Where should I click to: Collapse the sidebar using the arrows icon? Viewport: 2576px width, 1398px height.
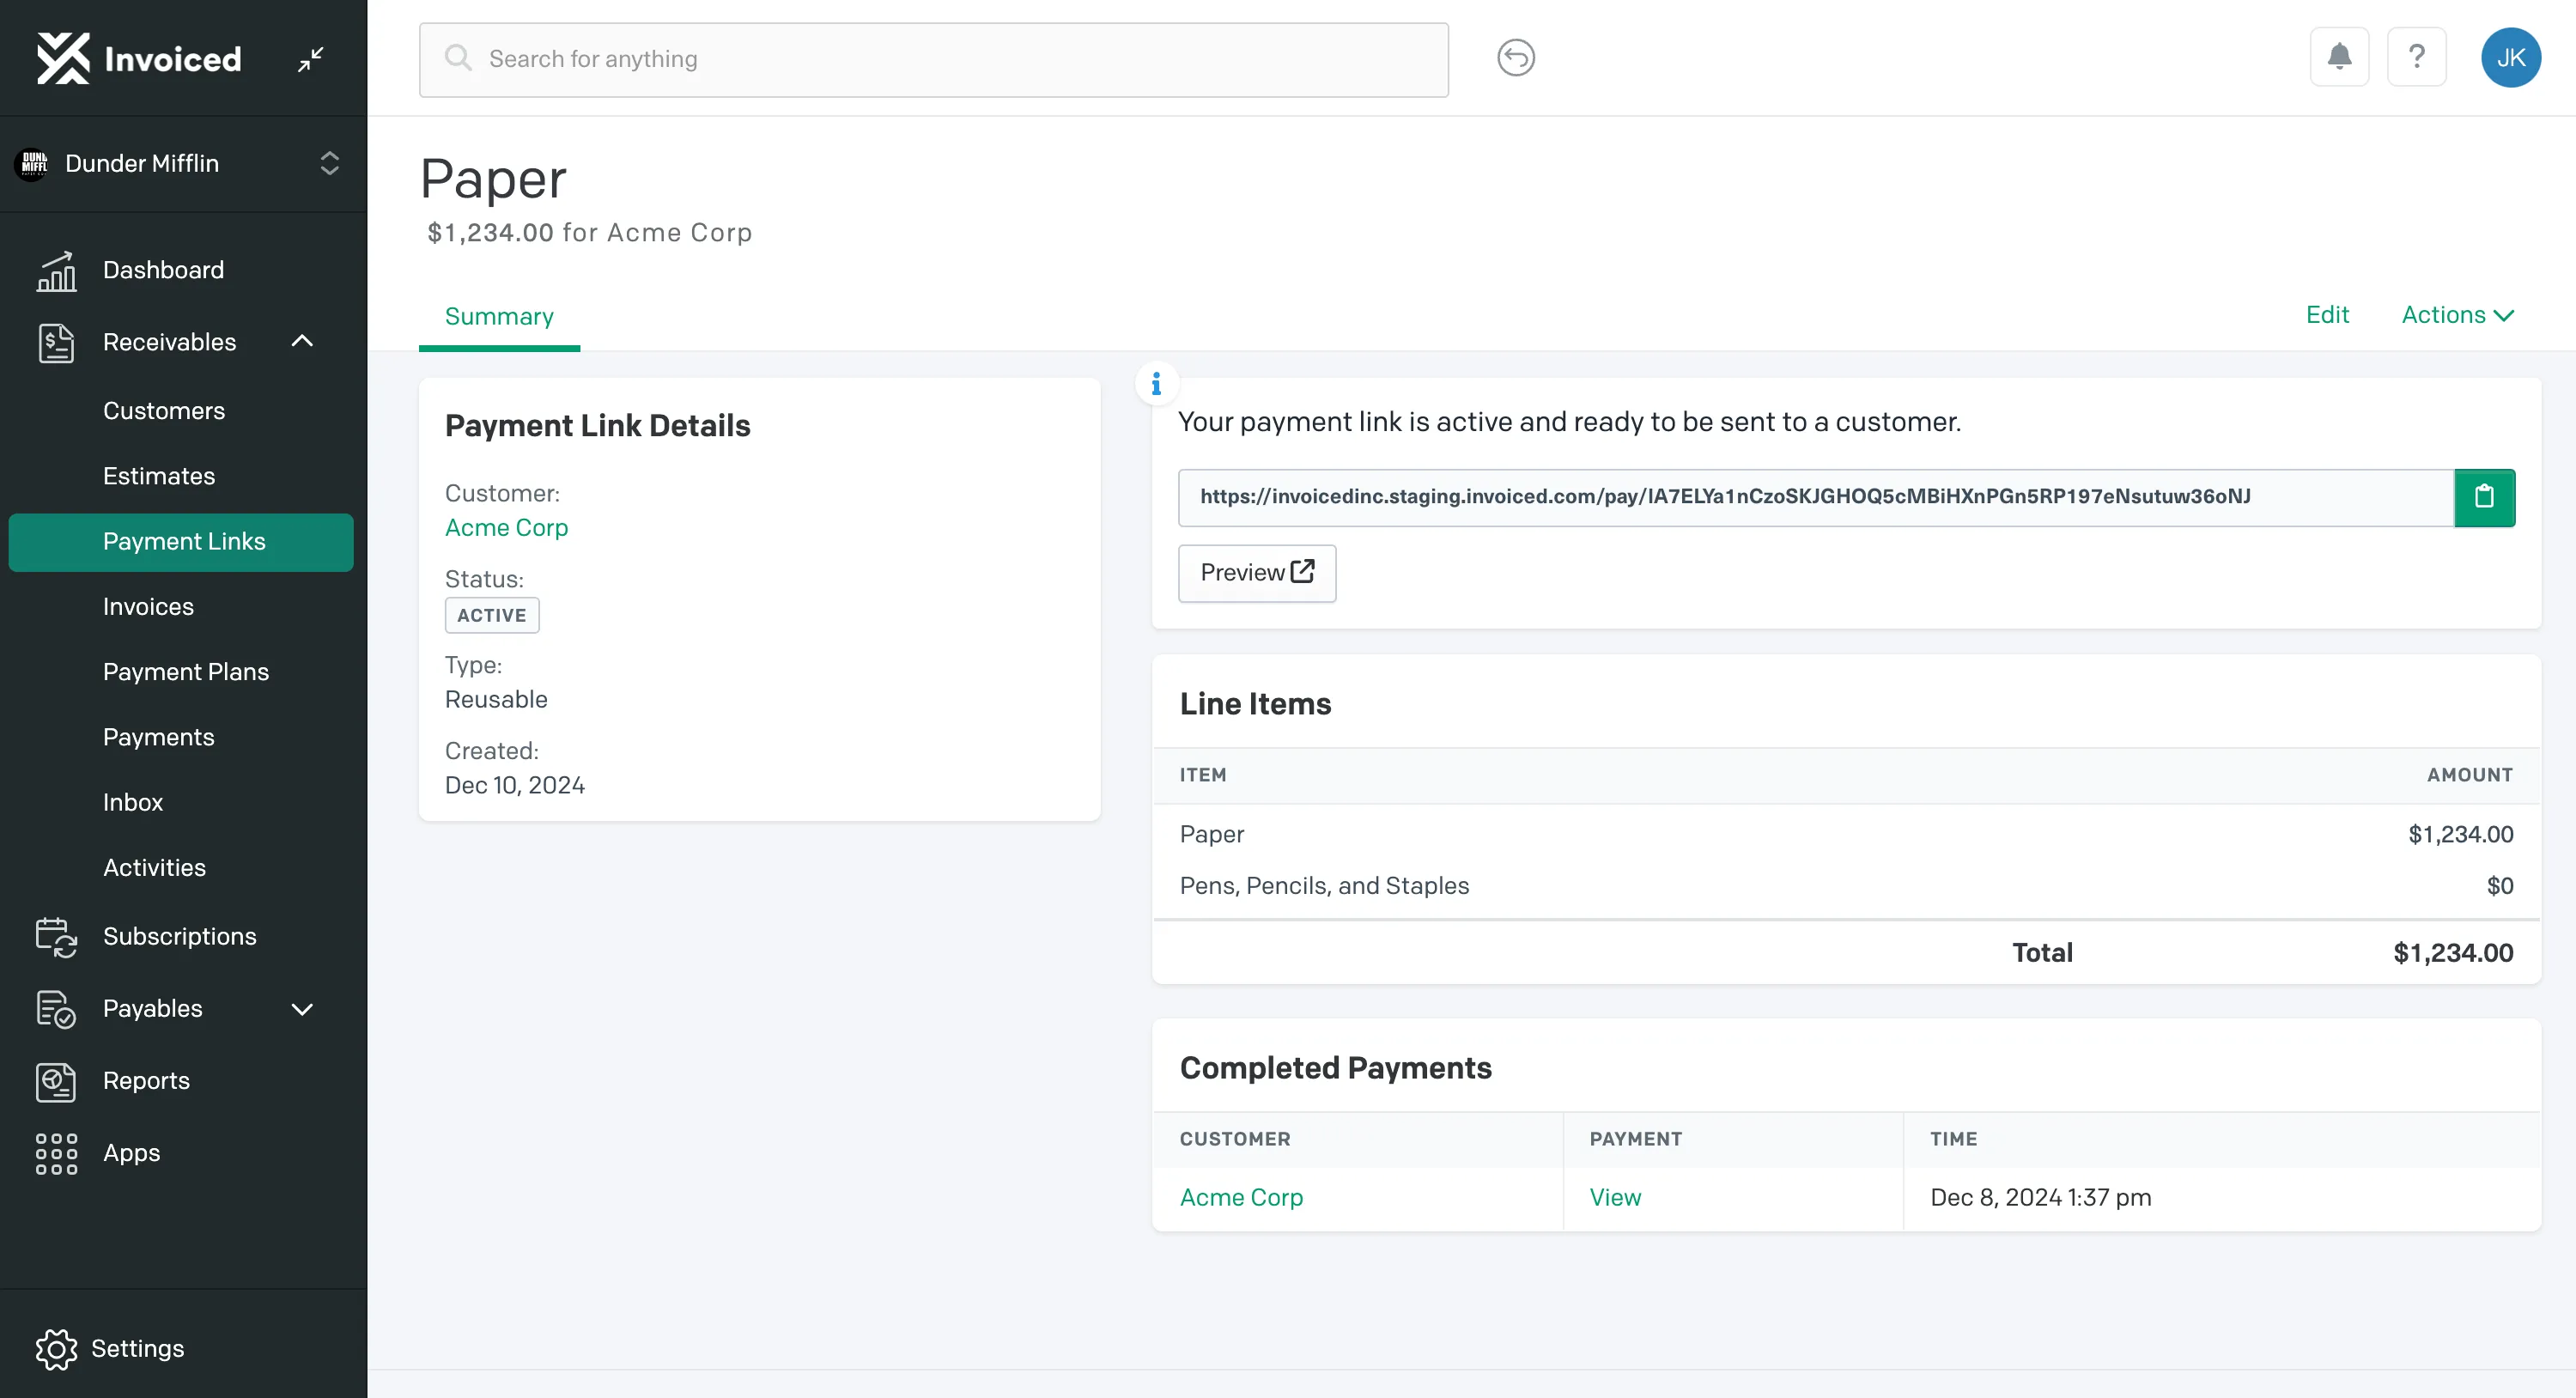point(311,59)
